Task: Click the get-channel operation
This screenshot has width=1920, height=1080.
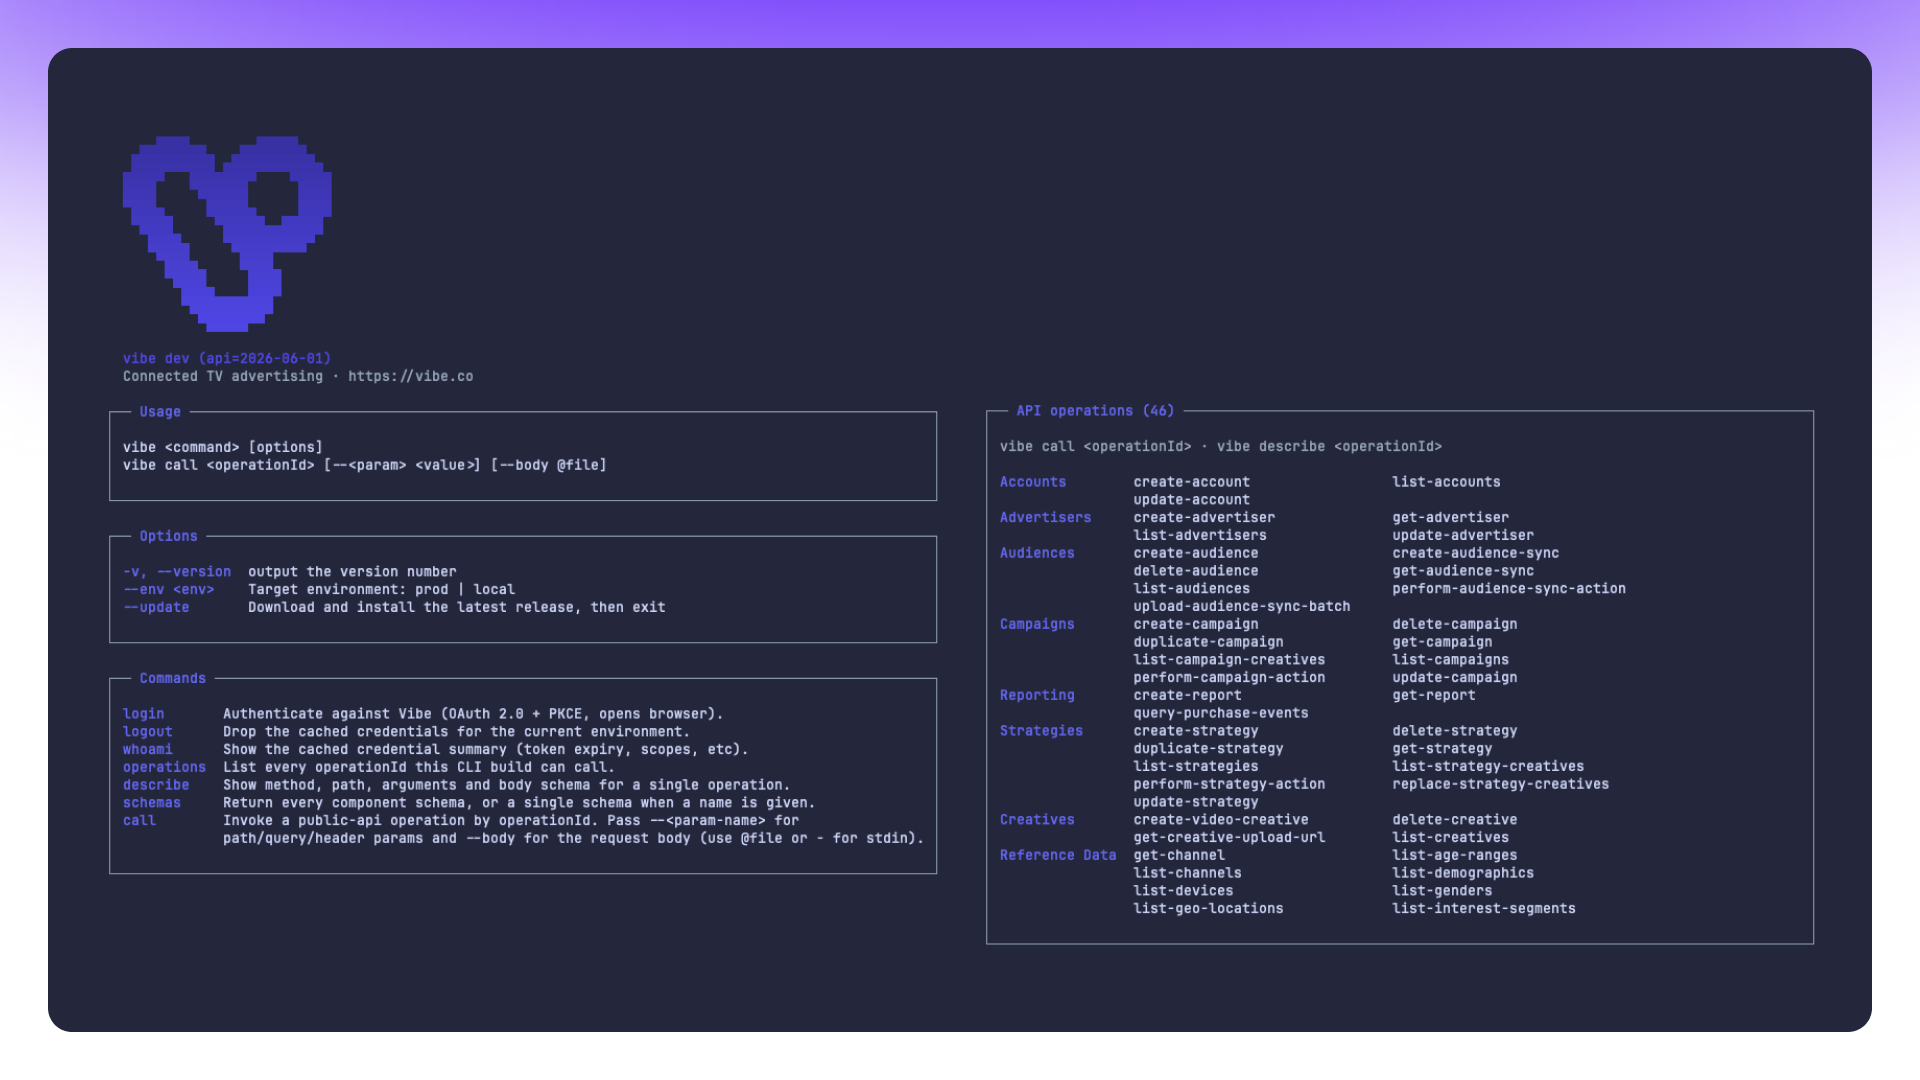Action: click(x=1179, y=855)
